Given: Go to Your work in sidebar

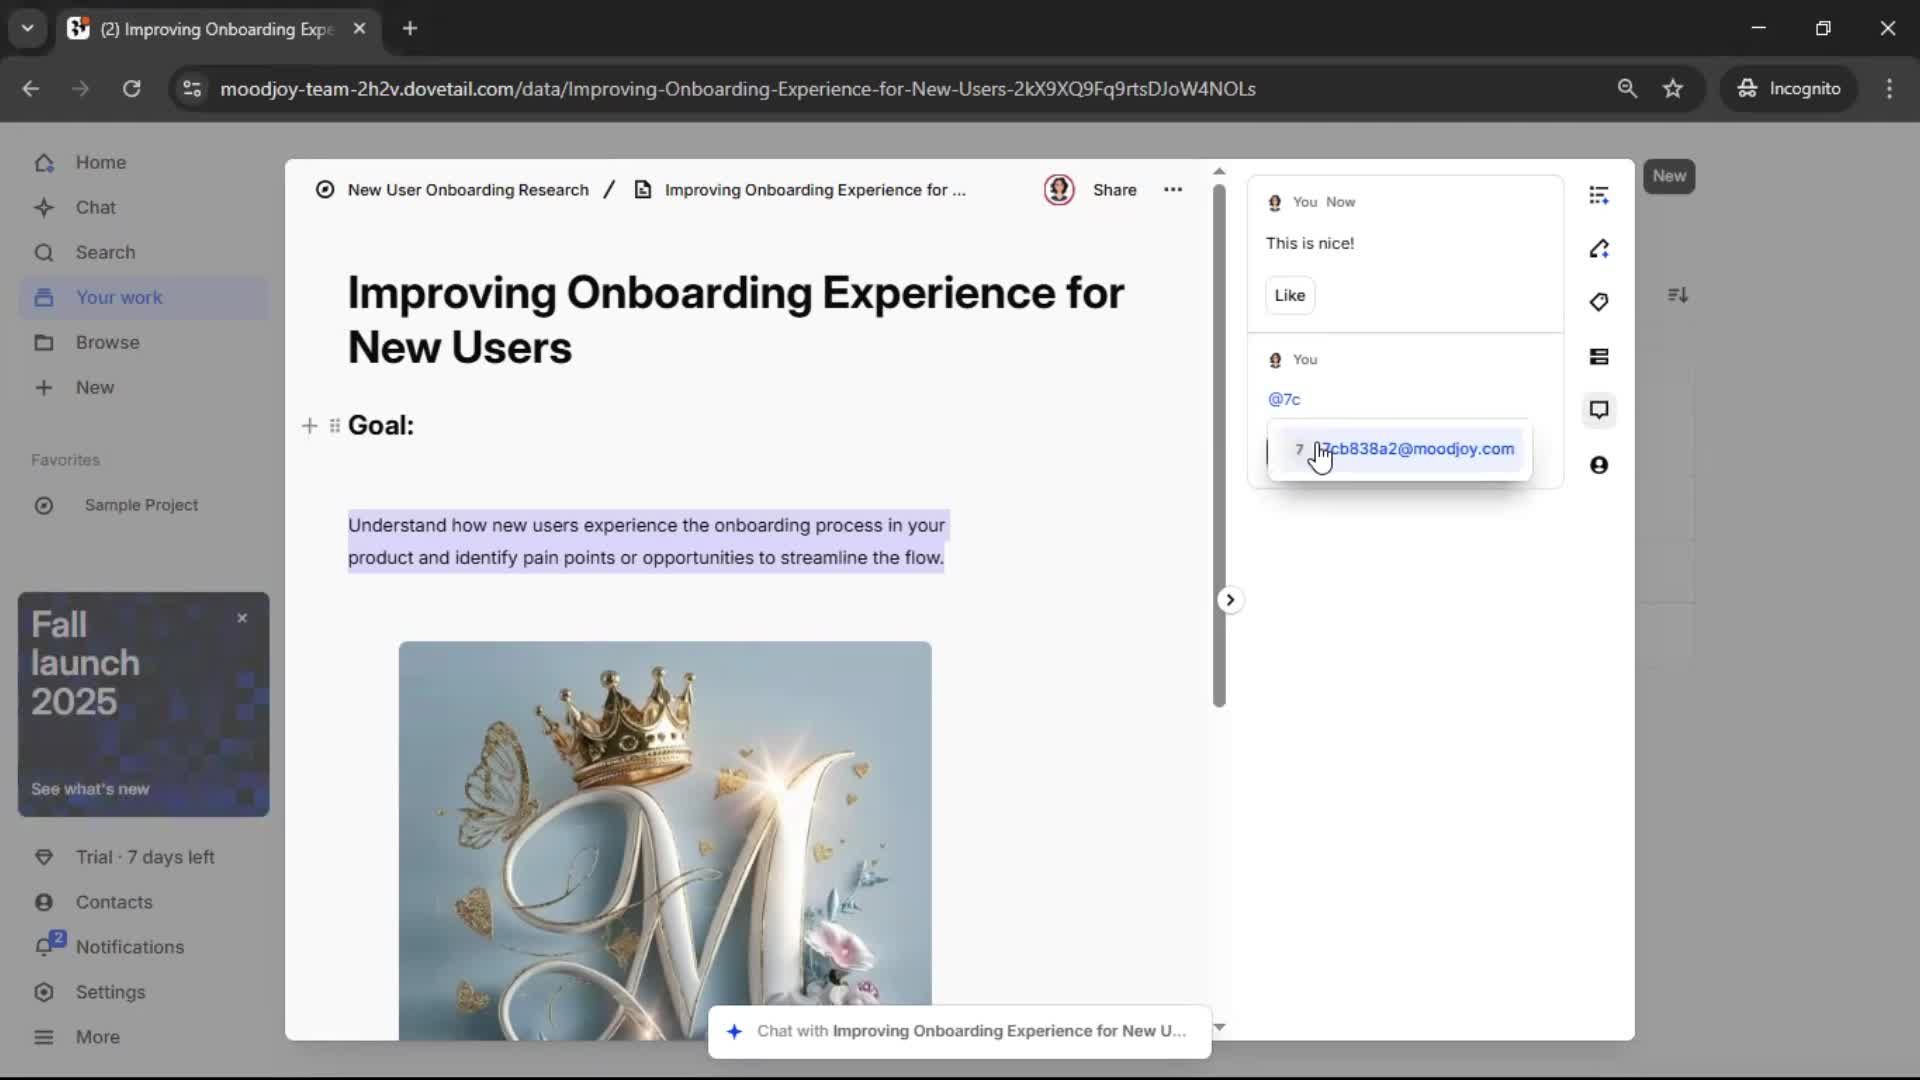Looking at the screenshot, I should coord(119,297).
